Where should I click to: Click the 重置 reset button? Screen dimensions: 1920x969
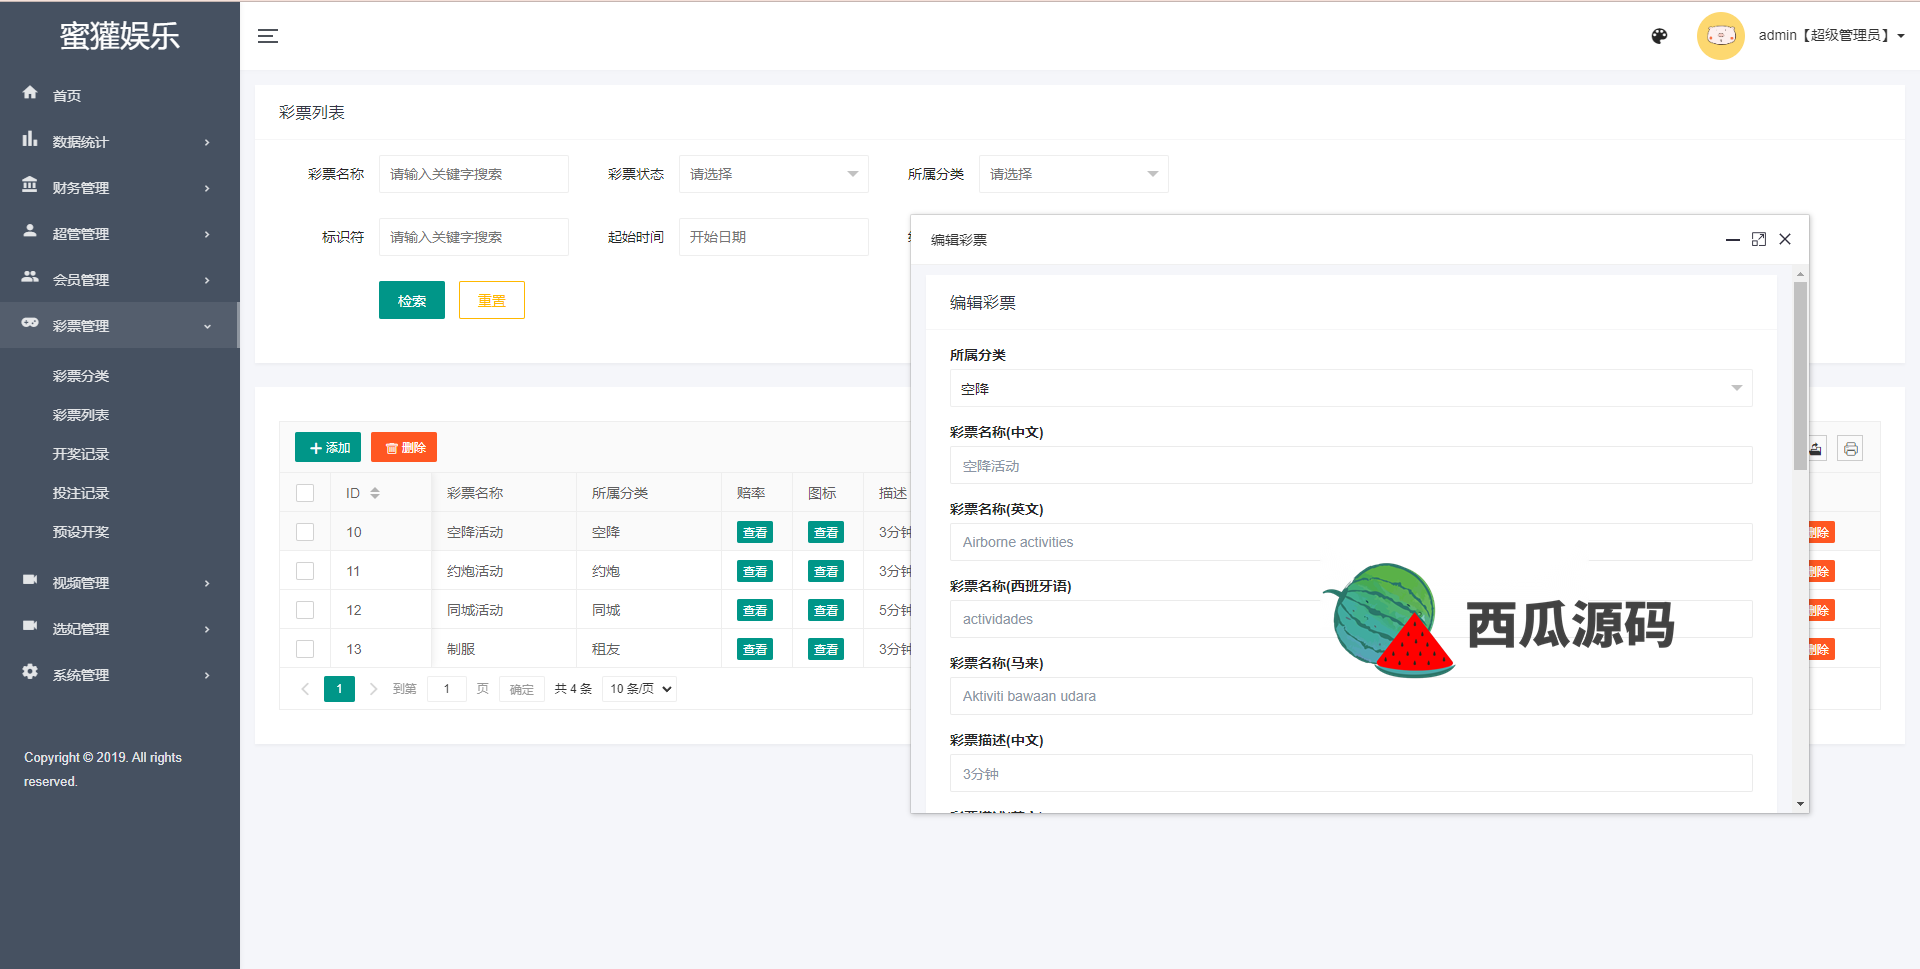[492, 300]
